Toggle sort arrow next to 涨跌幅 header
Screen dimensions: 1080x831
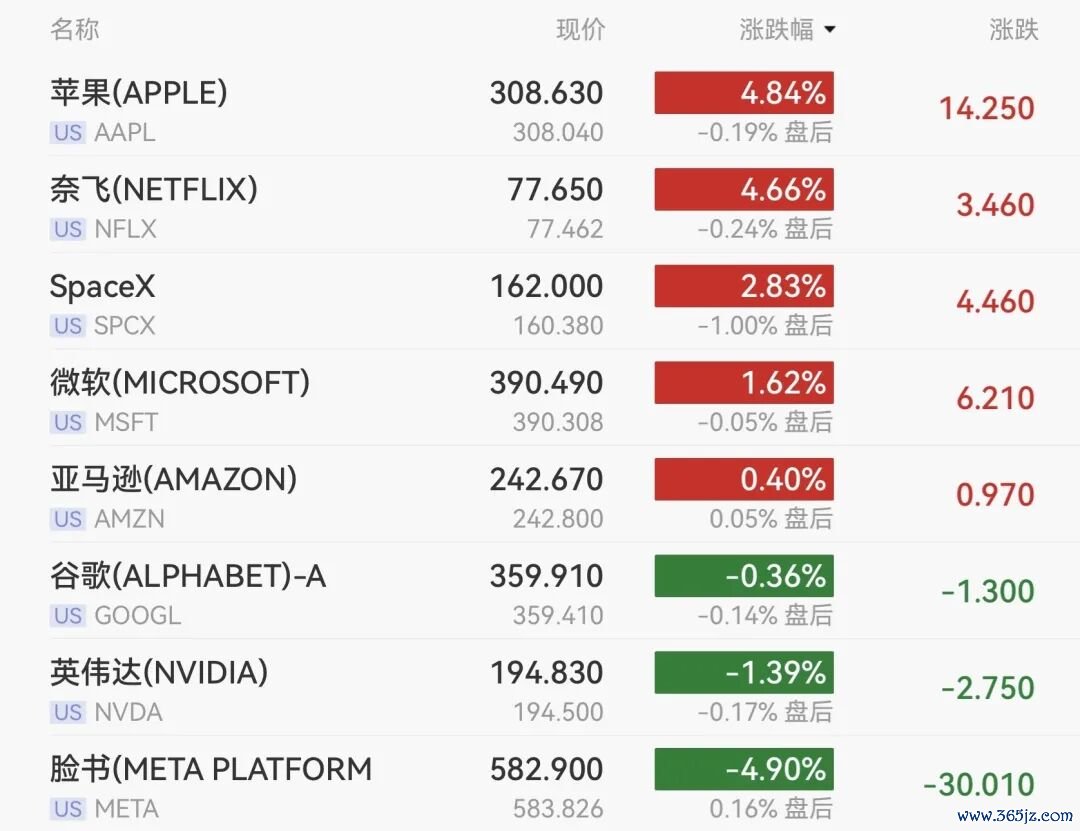click(830, 30)
